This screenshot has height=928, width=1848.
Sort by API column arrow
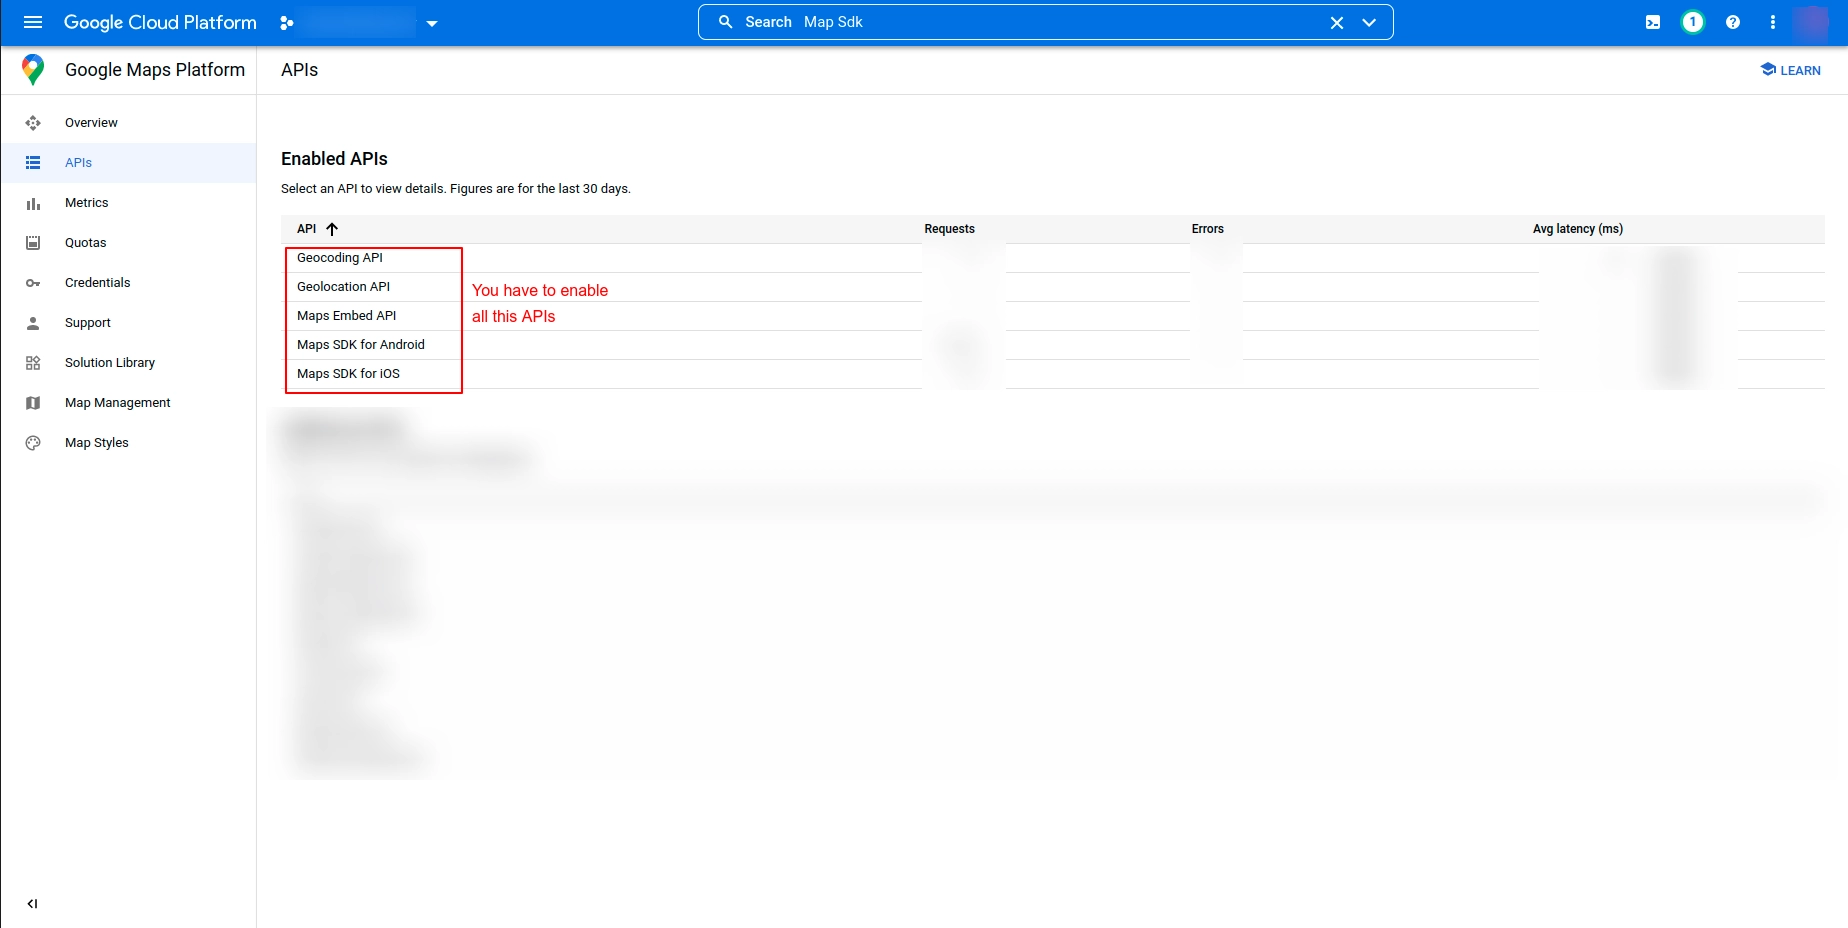(x=332, y=229)
